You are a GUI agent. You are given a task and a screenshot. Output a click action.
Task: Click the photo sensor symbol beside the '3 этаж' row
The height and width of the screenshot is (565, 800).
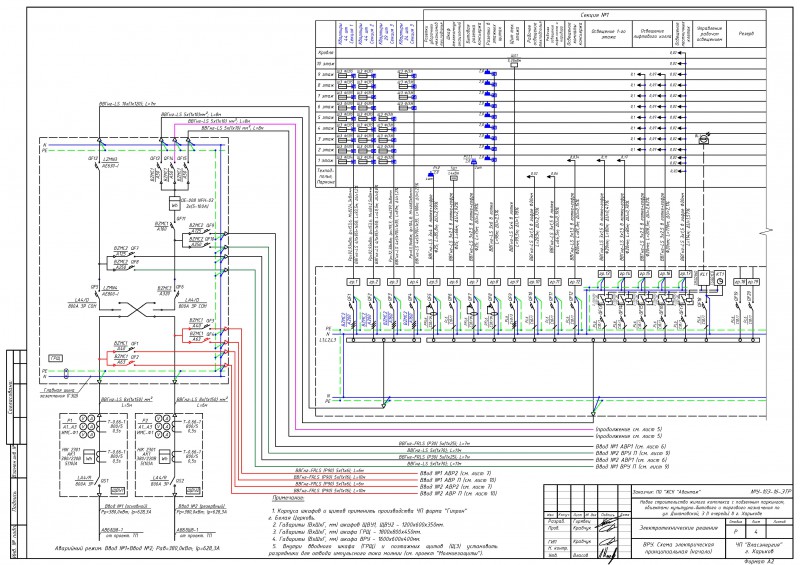click(x=704, y=140)
